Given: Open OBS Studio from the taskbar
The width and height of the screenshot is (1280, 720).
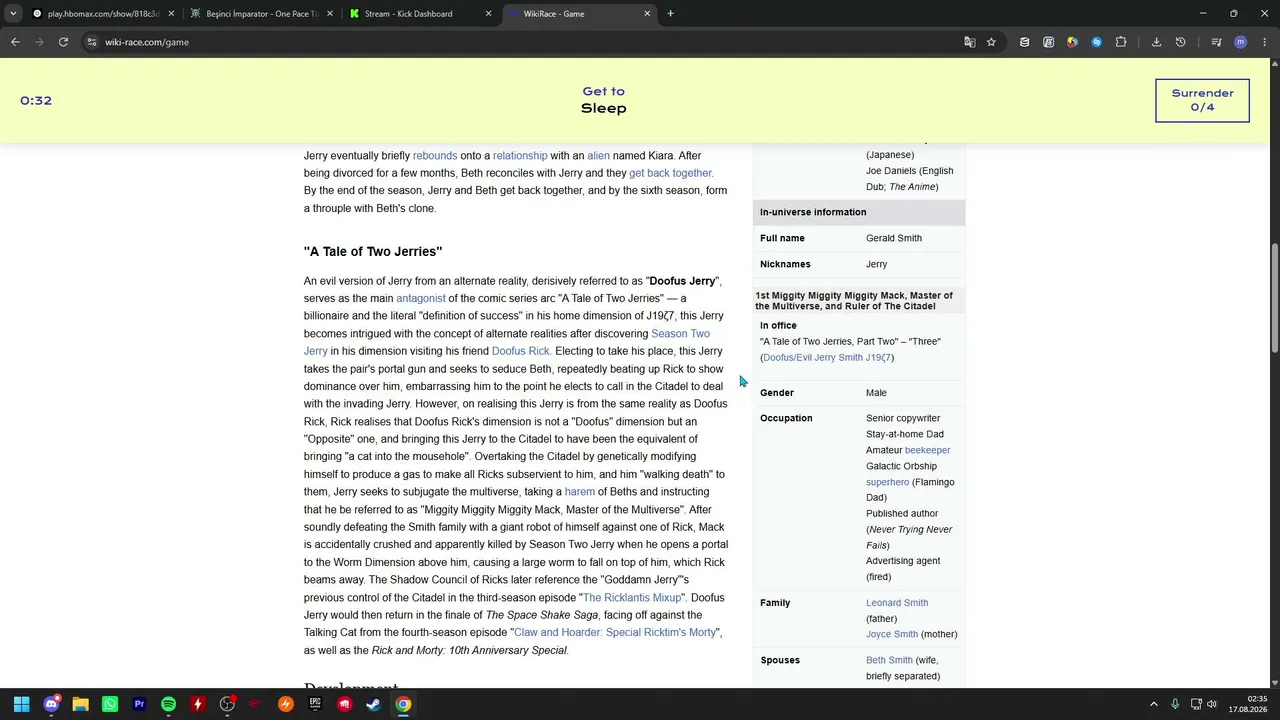Looking at the screenshot, I should click(227, 704).
